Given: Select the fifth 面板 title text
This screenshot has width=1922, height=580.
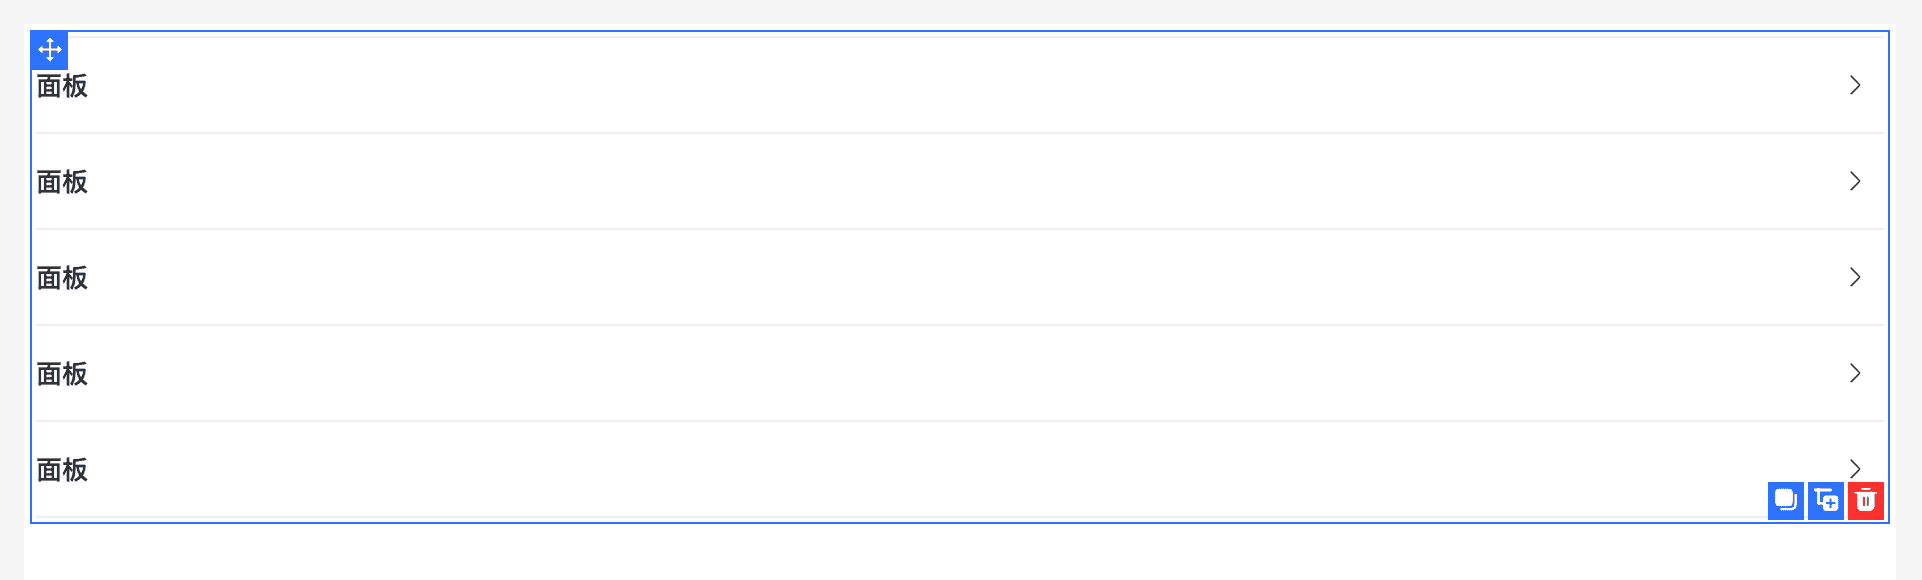Looking at the screenshot, I should click(62, 470).
